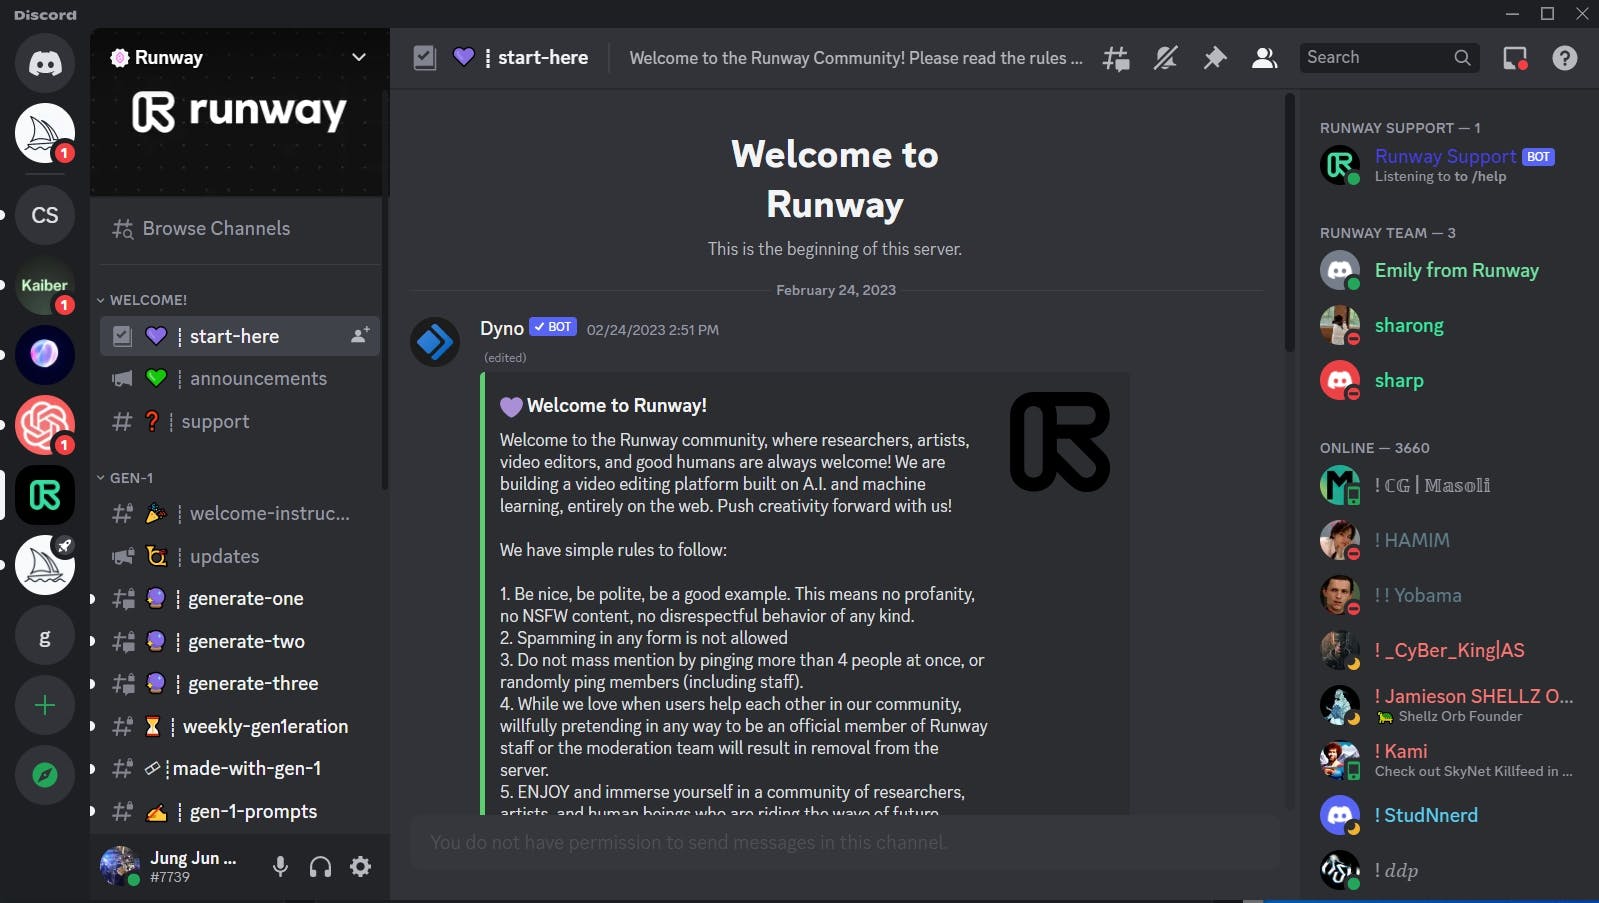Open the inbox icon
This screenshot has width=1599, height=903.
click(x=1515, y=58)
